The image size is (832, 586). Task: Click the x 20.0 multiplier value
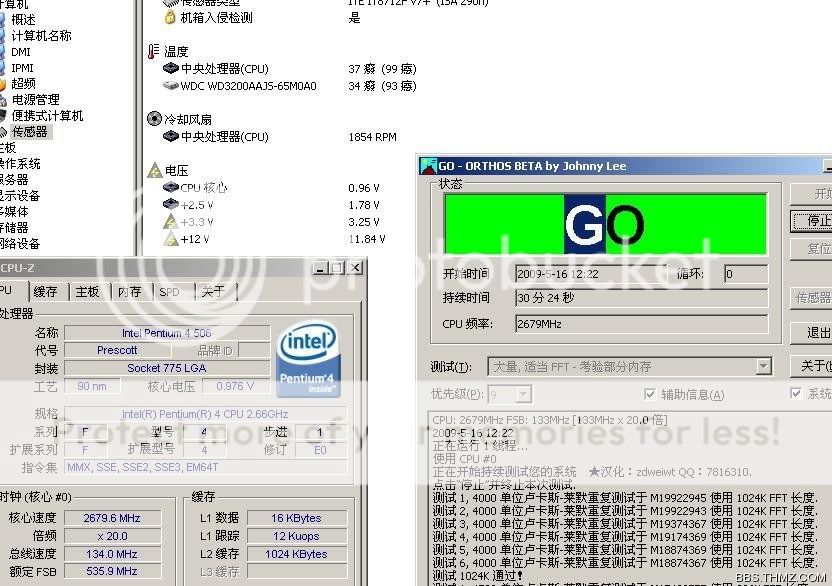pos(112,536)
